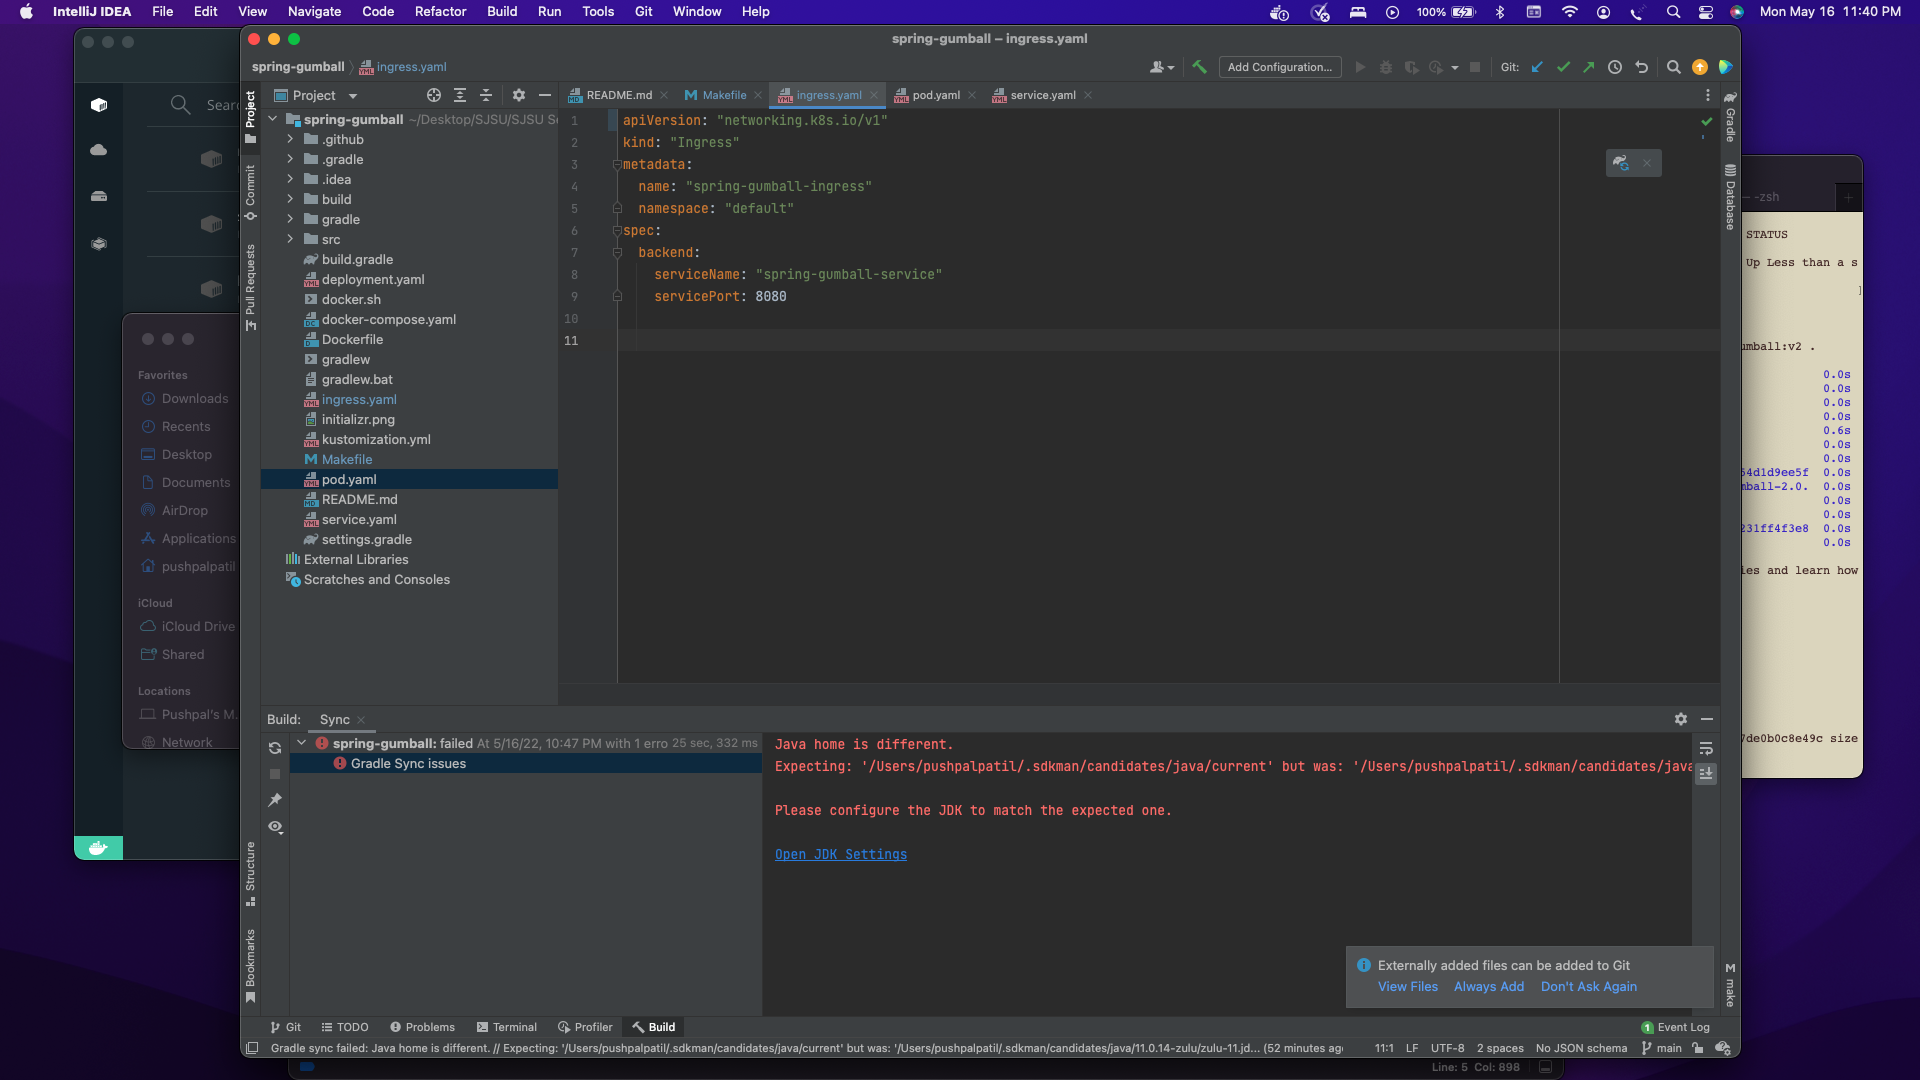Click Git Update Project arrow icon
This screenshot has width=1920, height=1080.
coord(1537,67)
